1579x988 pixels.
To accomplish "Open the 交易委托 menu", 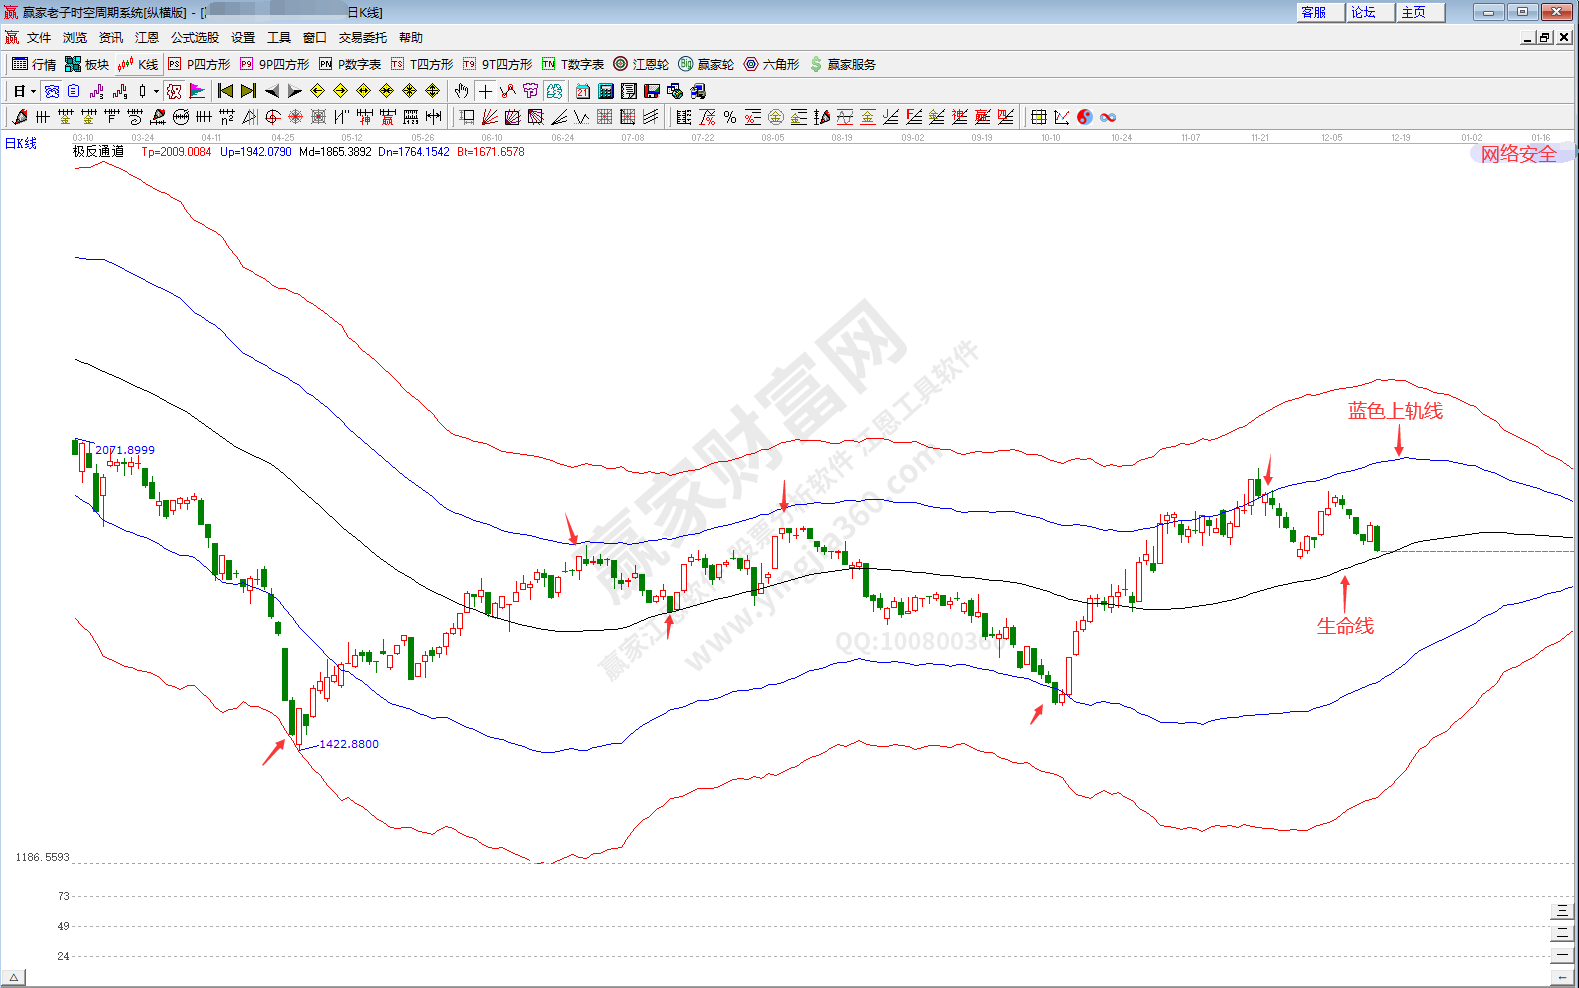I will pos(362,38).
